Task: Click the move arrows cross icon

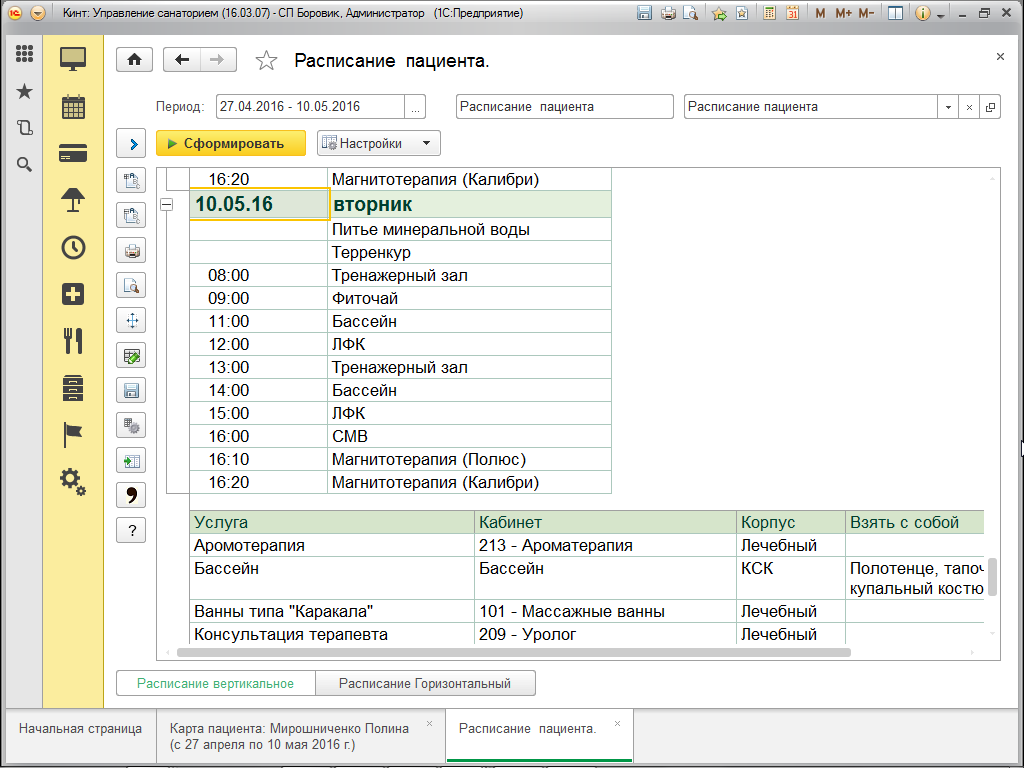Action: click(131, 321)
